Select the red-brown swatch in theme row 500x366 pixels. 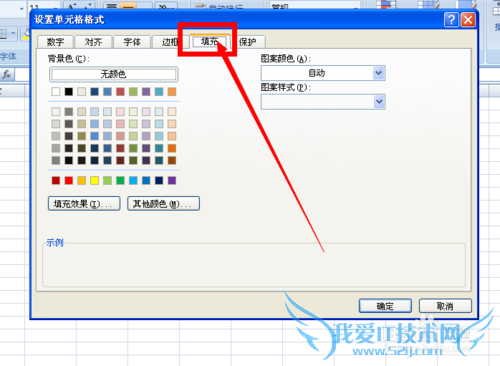click(x=120, y=91)
